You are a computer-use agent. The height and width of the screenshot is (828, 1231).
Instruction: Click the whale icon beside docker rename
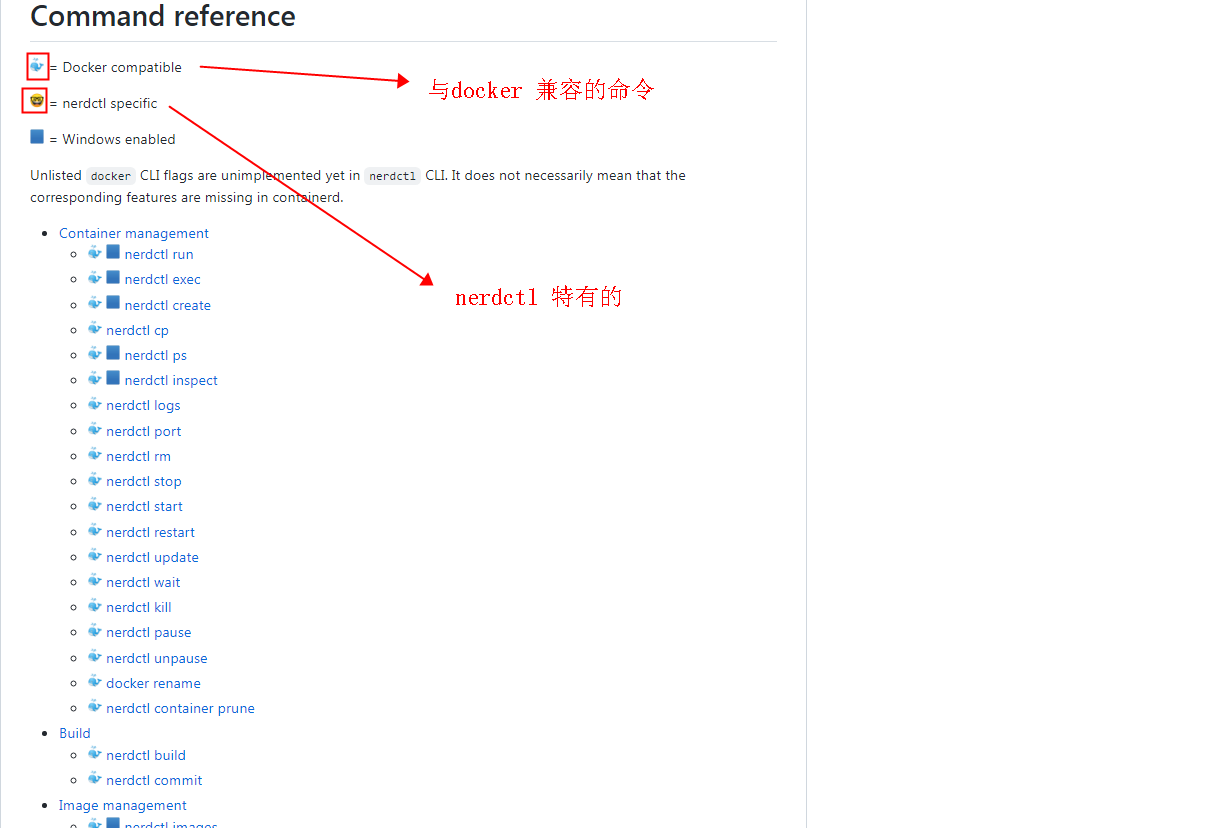93,682
